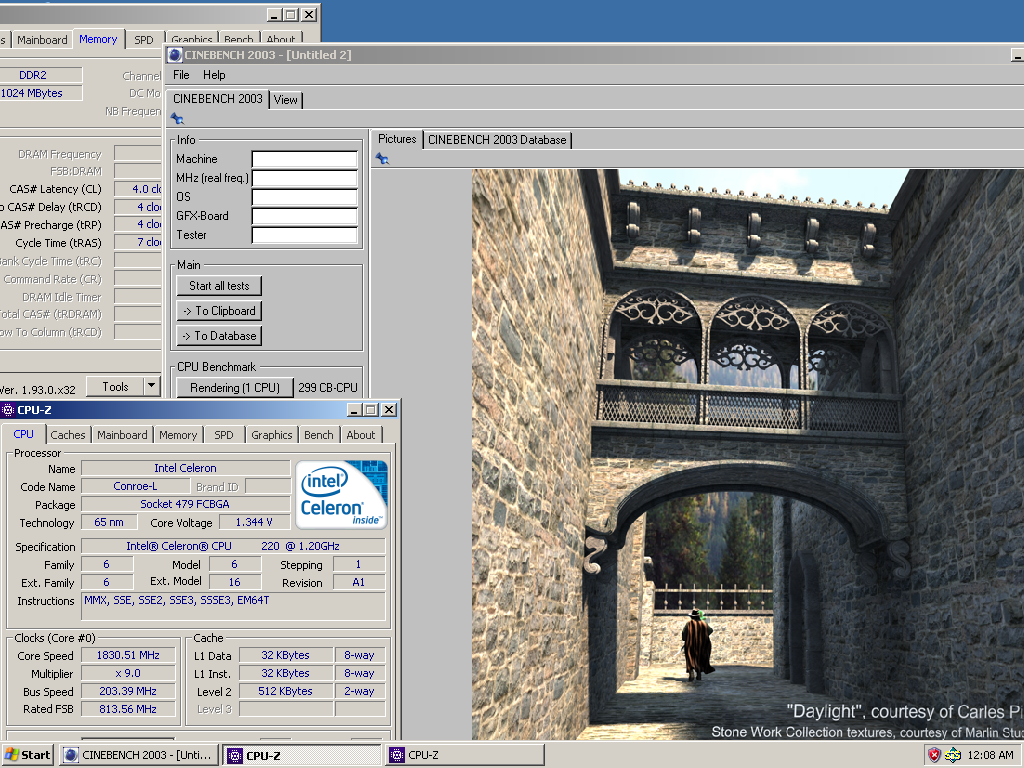Click the 65 nm technology value
This screenshot has width=1024, height=768.
[108, 522]
